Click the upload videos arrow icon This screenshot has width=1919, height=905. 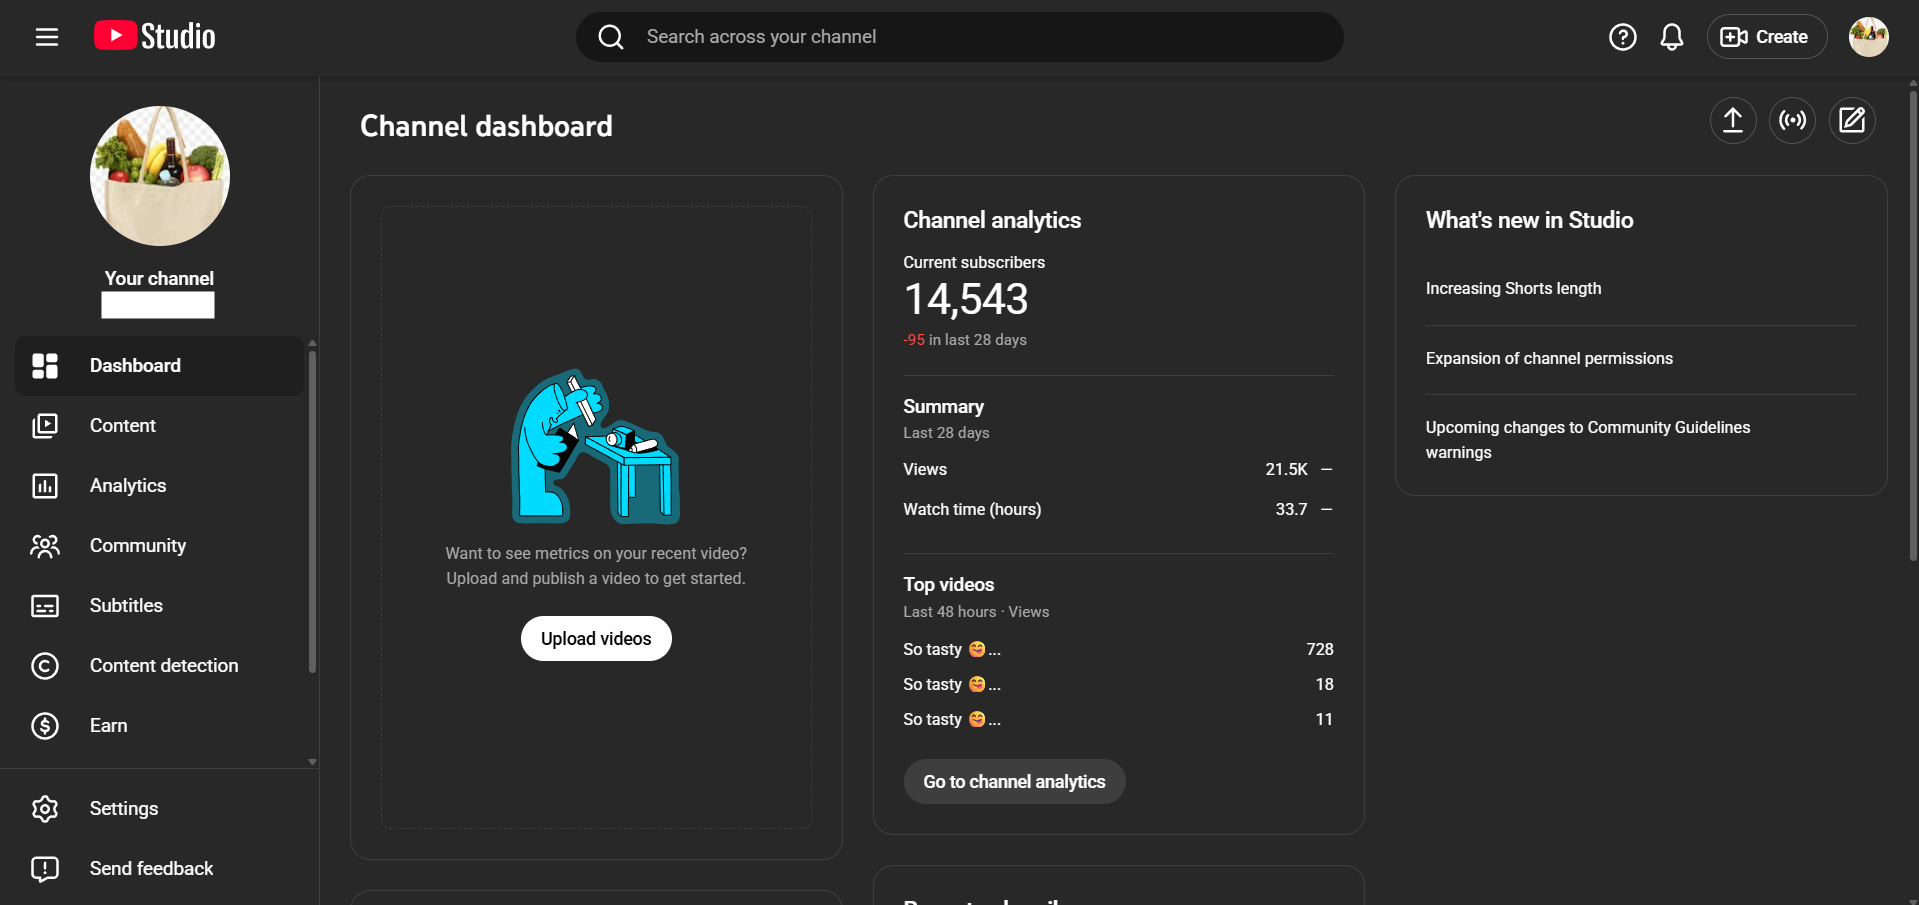pyautogui.click(x=1732, y=121)
